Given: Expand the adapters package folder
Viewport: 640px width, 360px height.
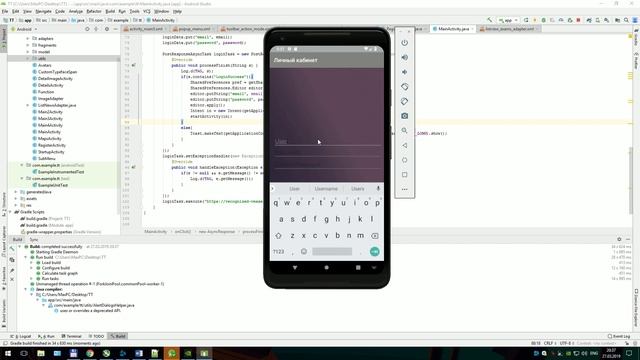Looking at the screenshot, I should pos(28,38).
